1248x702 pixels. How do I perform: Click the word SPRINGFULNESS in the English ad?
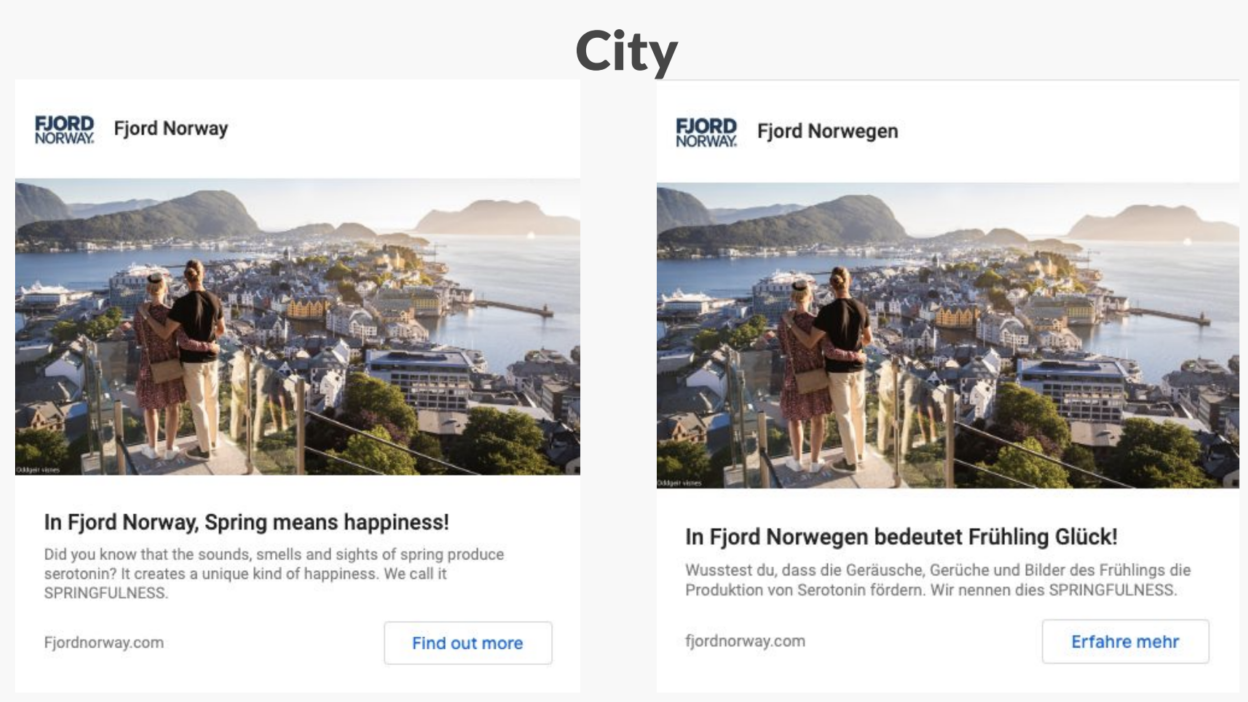tap(106, 593)
